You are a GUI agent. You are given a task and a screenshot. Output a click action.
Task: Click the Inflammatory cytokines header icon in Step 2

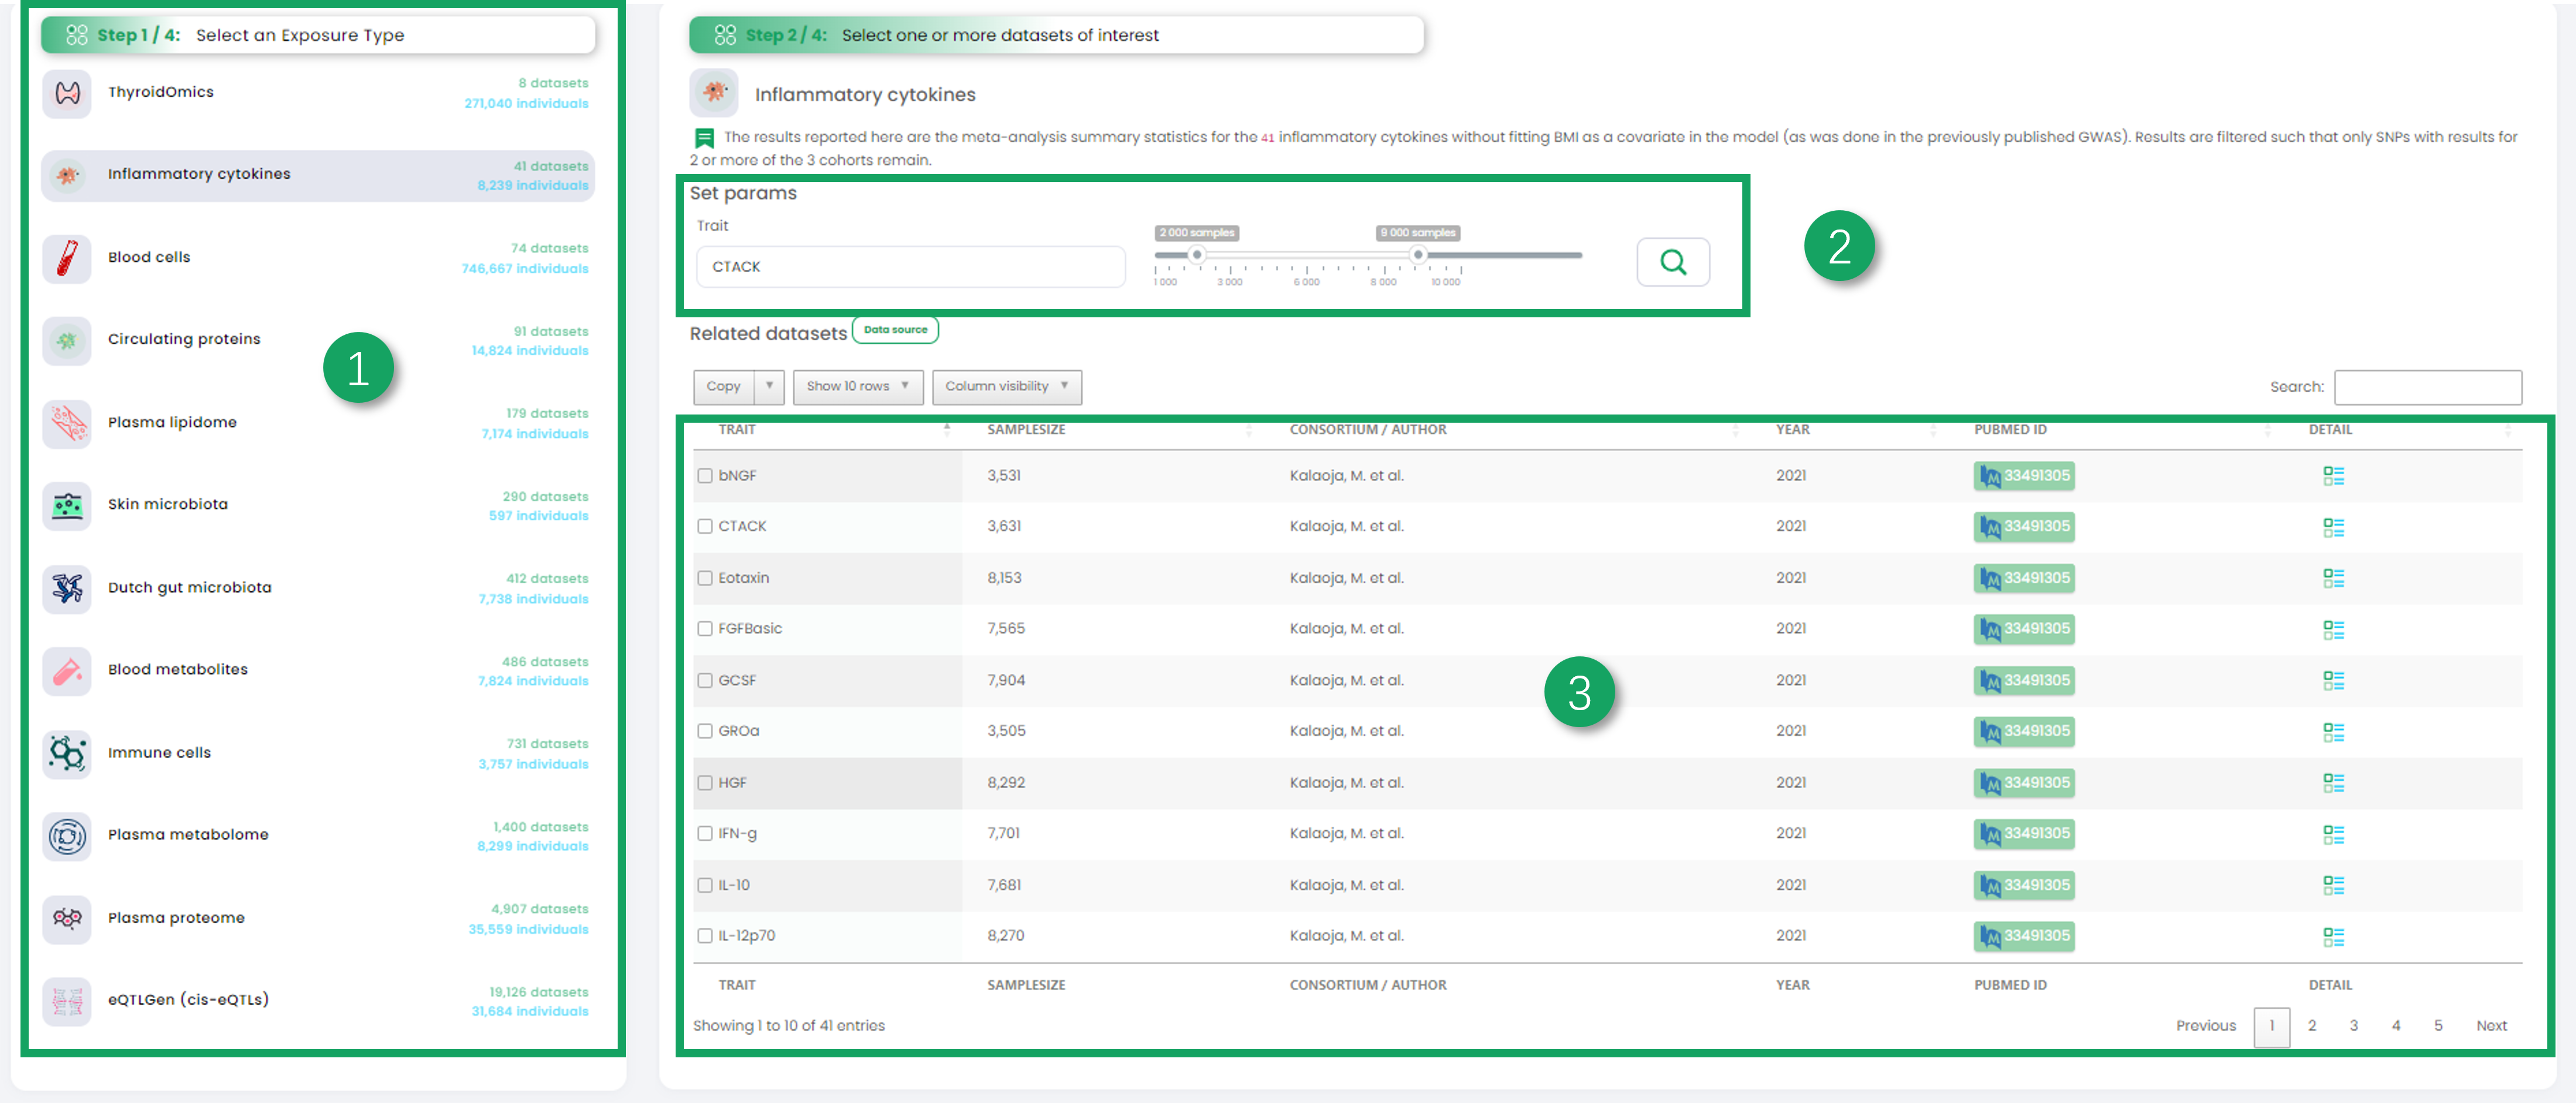[713, 93]
